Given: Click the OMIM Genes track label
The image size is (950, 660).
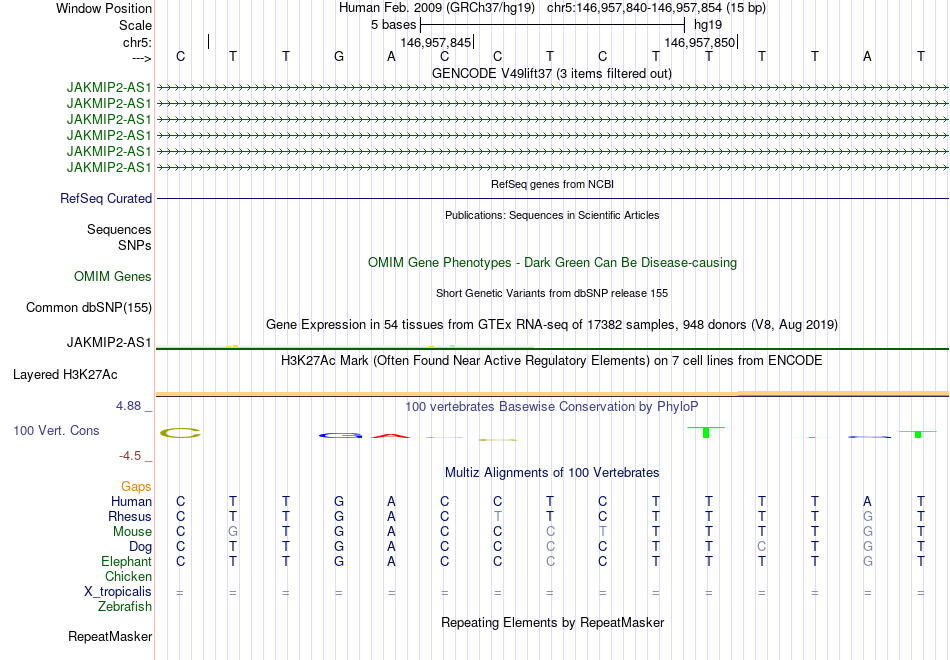Looking at the screenshot, I should point(113,276).
